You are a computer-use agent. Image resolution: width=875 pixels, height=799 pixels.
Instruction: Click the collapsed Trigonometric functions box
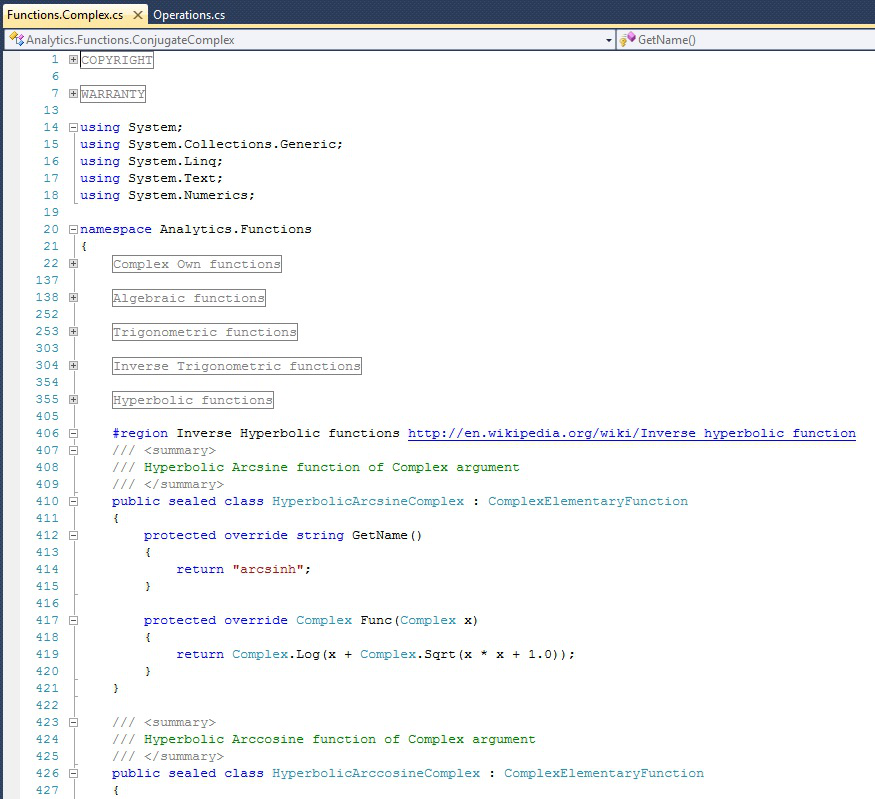pyautogui.click(x=204, y=332)
